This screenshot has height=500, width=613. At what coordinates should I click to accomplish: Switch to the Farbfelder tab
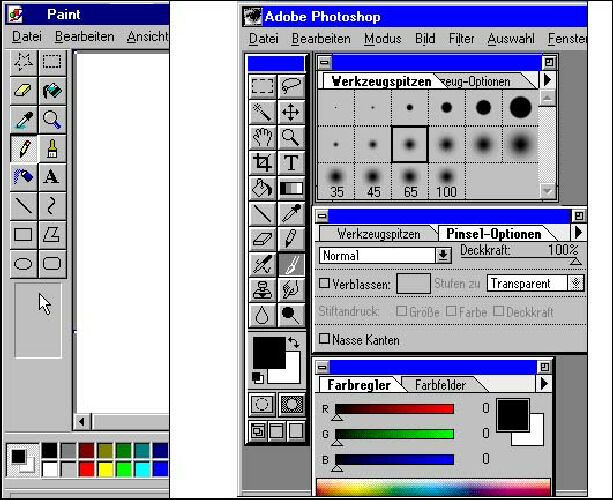(x=440, y=385)
